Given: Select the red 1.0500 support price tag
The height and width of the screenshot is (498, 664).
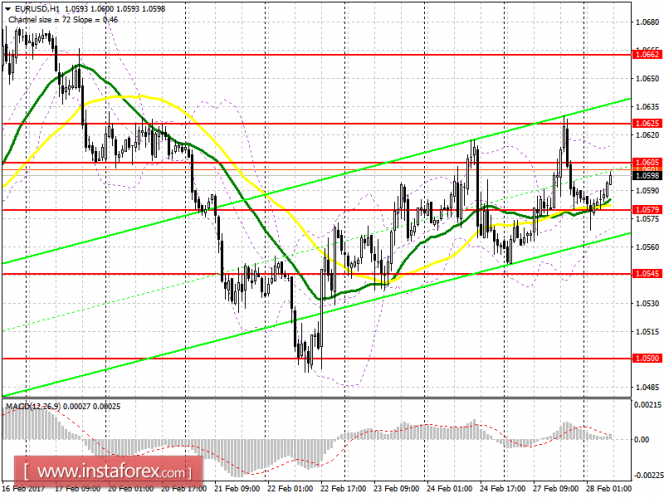Looking at the screenshot, I should [647, 358].
